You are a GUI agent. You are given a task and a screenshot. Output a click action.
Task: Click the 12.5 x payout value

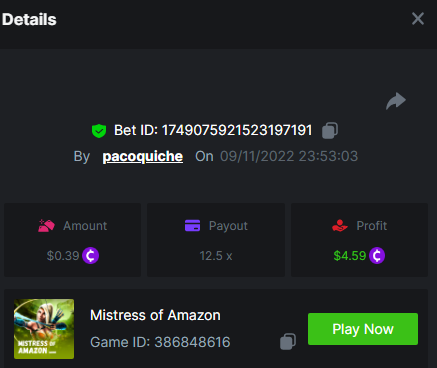coord(216,256)
